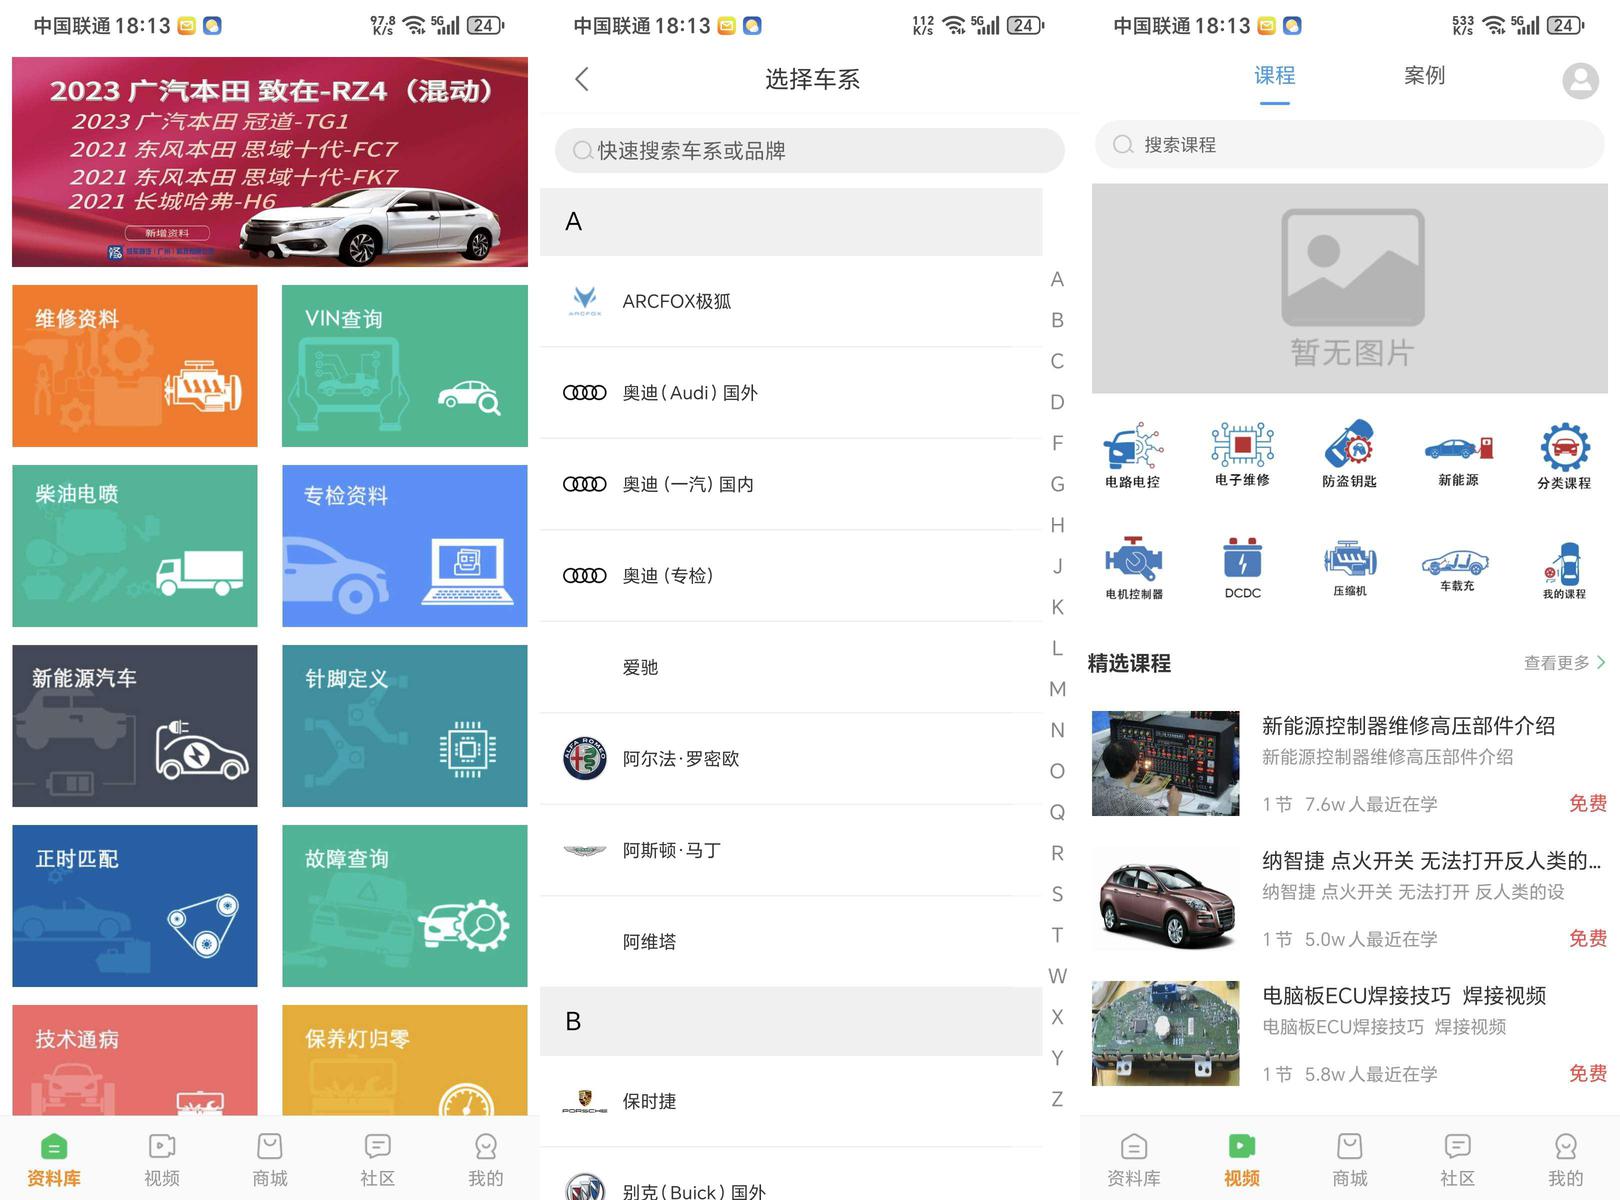Open course 新能源控制器维修高压部件介绍
This screenshot has width=1620, height=1200.
(1350, 764)
